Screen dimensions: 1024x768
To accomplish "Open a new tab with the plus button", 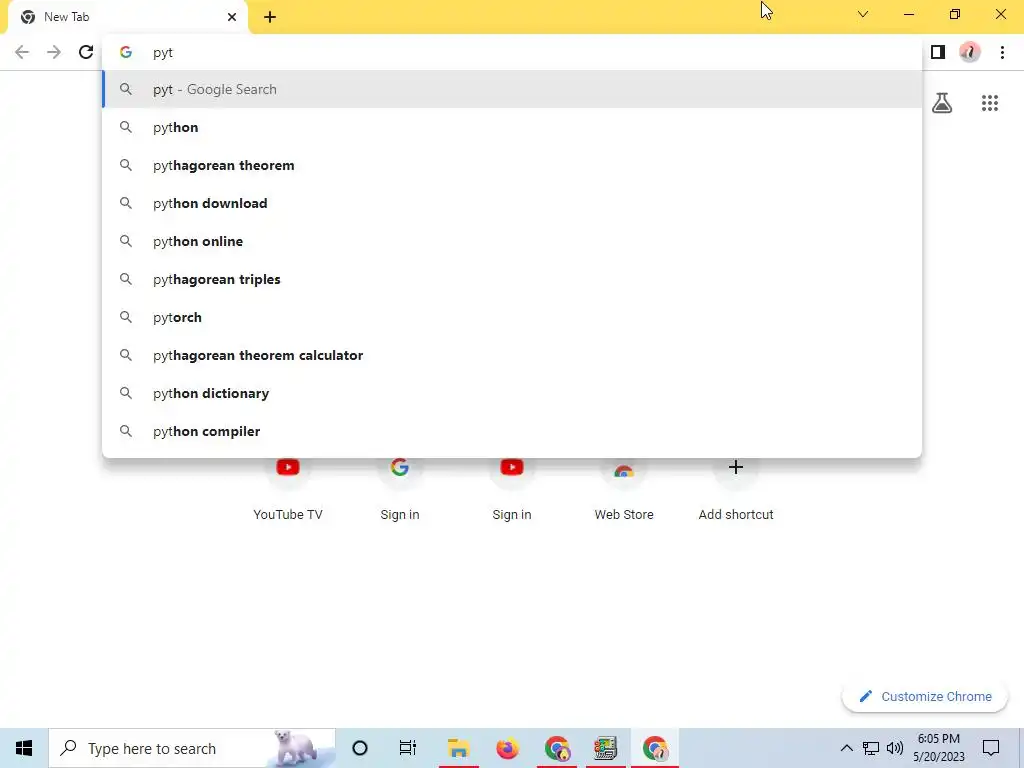I will coord(270,17).
